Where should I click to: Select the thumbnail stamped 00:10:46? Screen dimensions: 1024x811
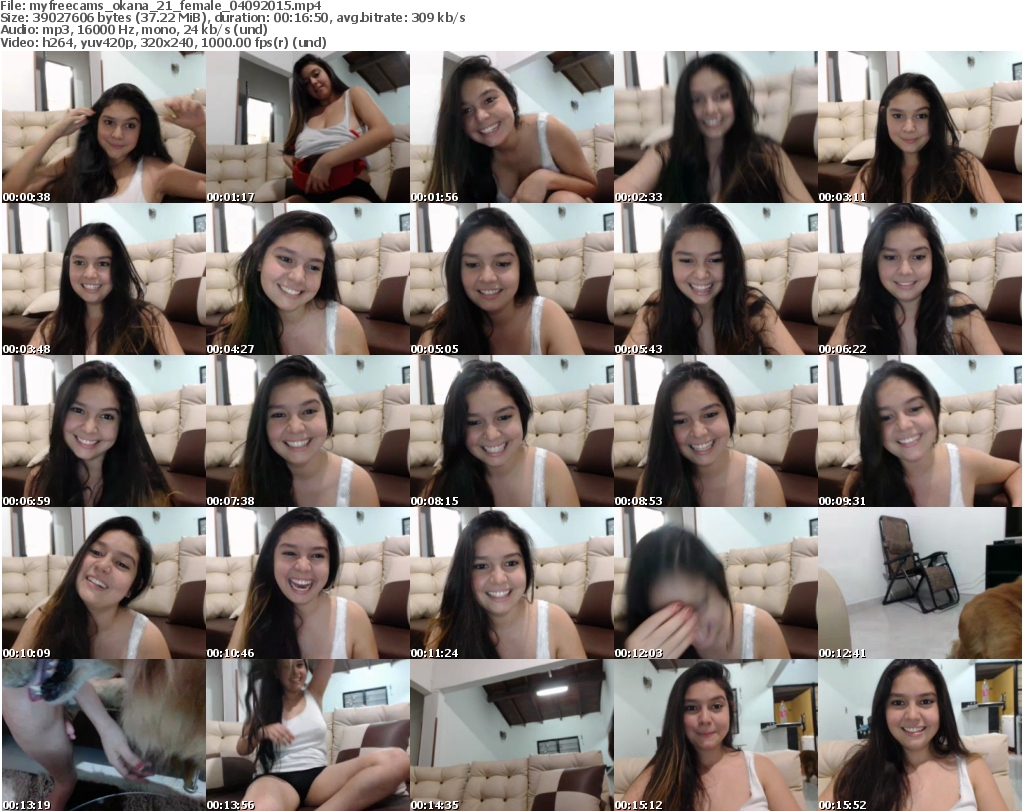(308, 583)
